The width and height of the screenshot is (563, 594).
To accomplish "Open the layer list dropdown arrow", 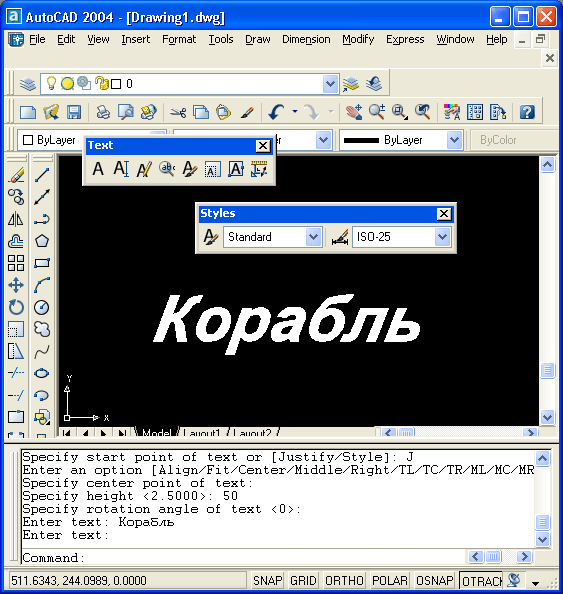I will point(330,84).
